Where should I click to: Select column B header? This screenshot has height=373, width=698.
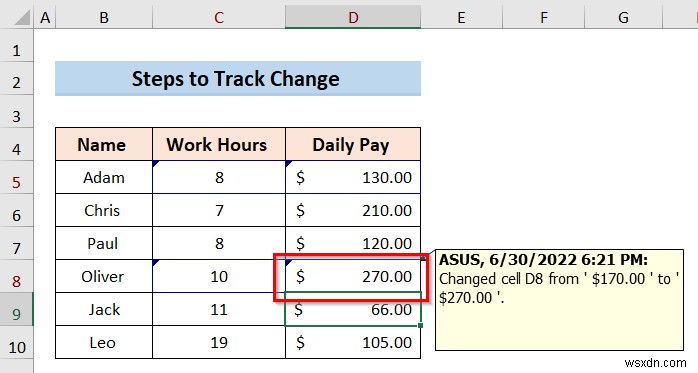point(104,18)
